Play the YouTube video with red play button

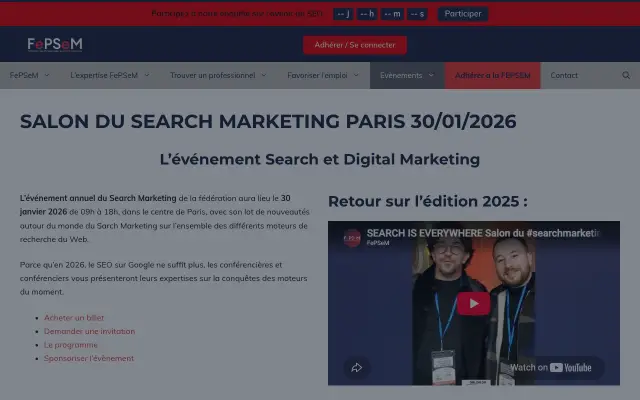click(473, 303)
